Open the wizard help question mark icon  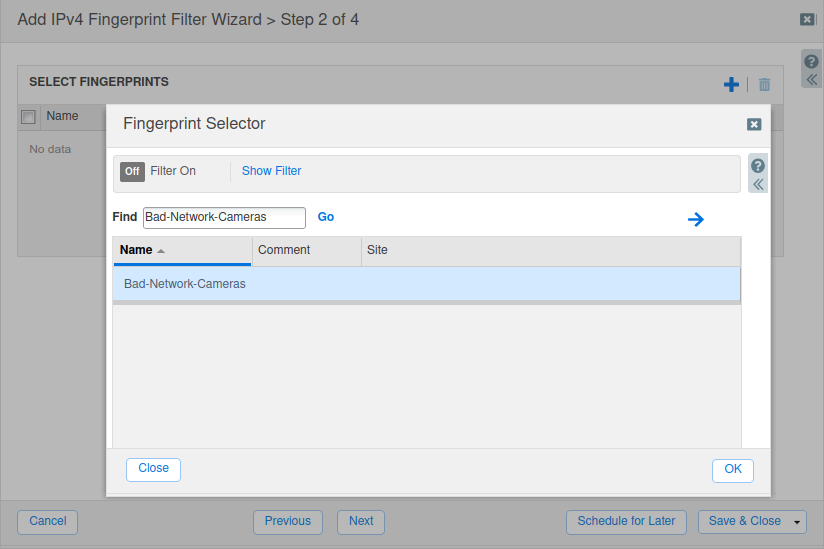(811, 61)
